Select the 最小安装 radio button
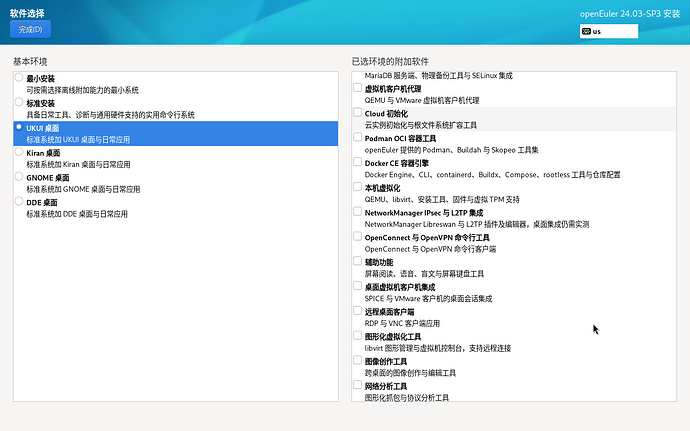 (19, 77)
